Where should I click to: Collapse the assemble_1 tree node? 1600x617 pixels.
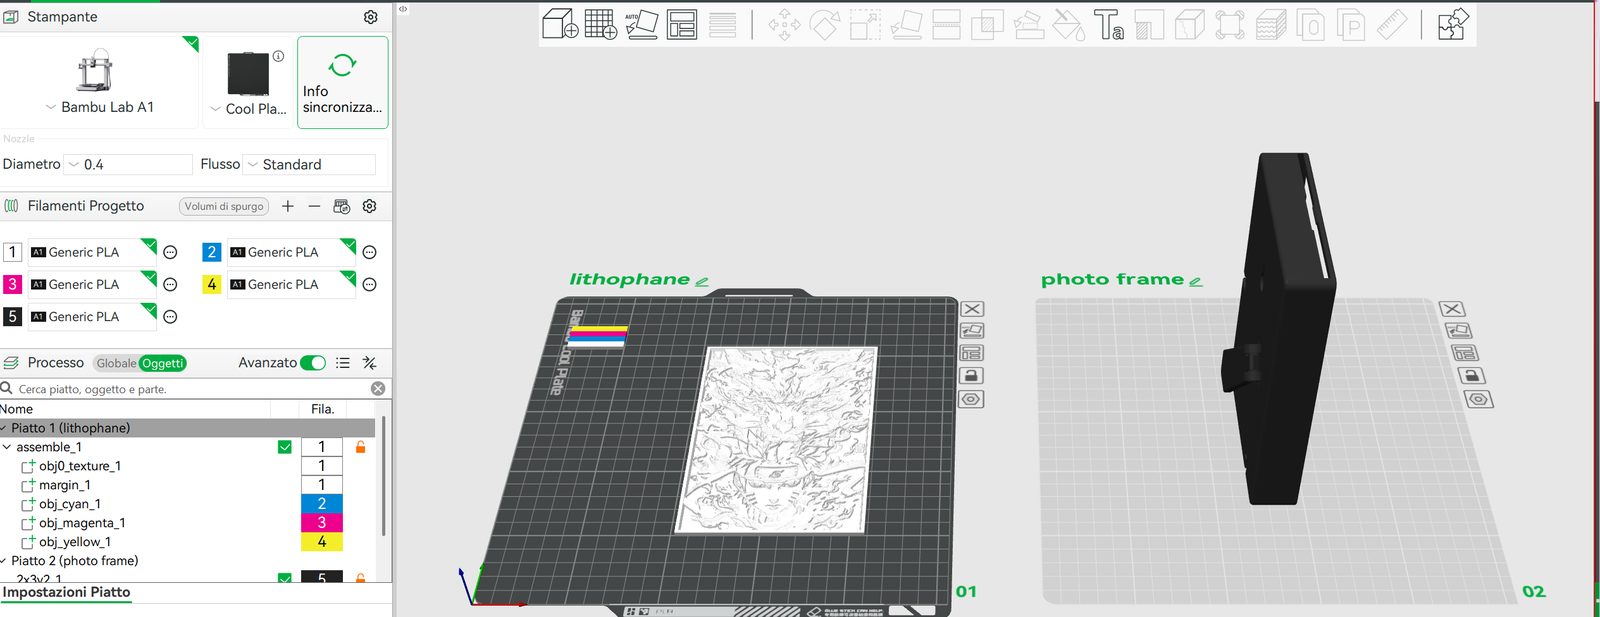click(7, 447)
